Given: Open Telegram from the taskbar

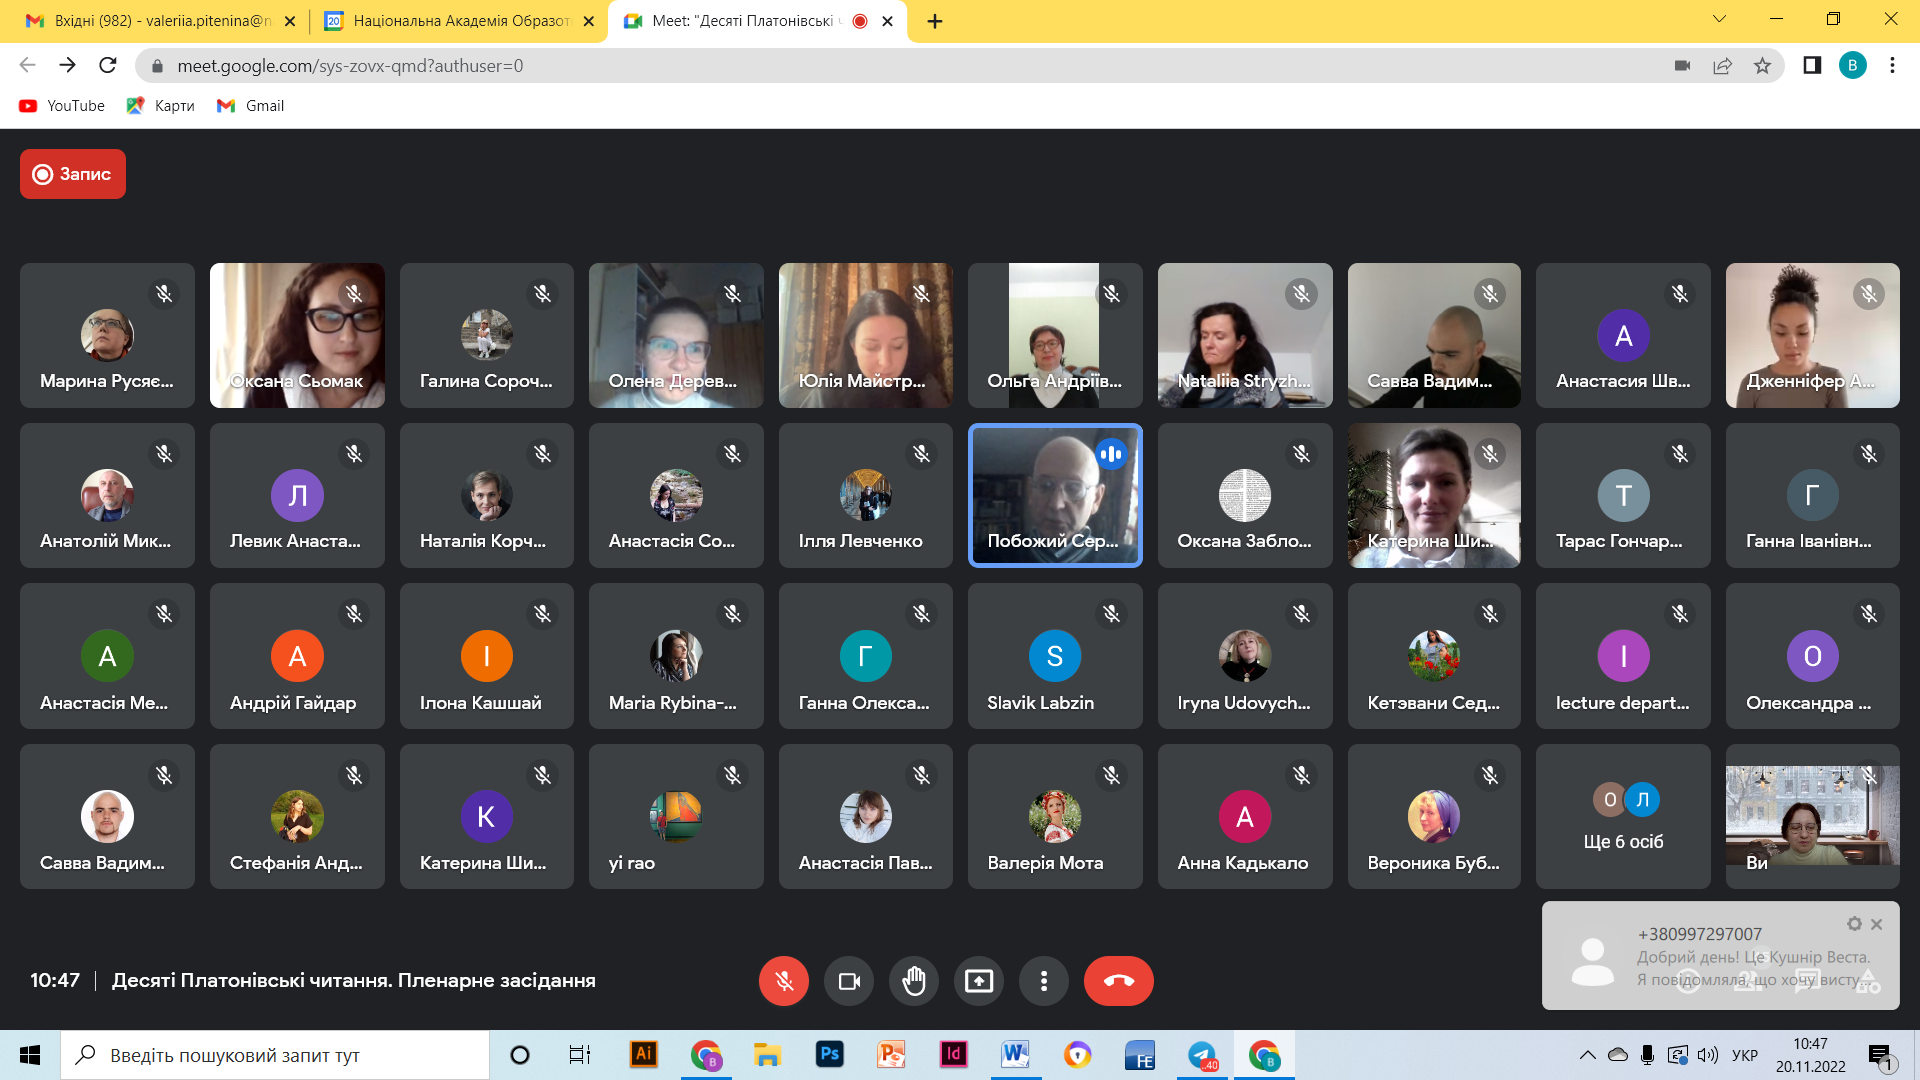Looking at the screenshot, I should coord(1202,1055).
